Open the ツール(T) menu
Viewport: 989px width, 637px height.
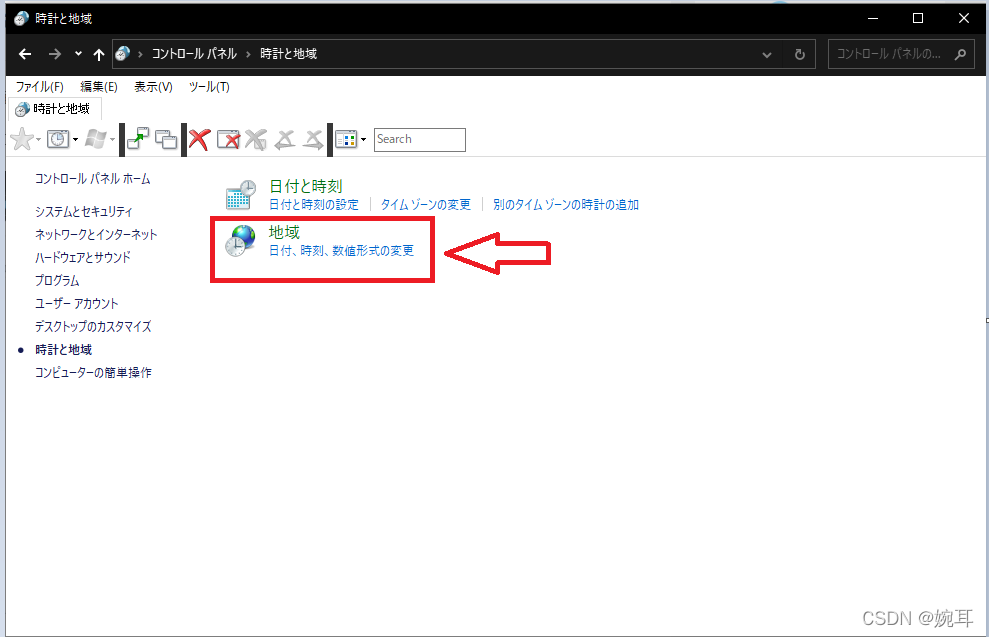(207, 87)
